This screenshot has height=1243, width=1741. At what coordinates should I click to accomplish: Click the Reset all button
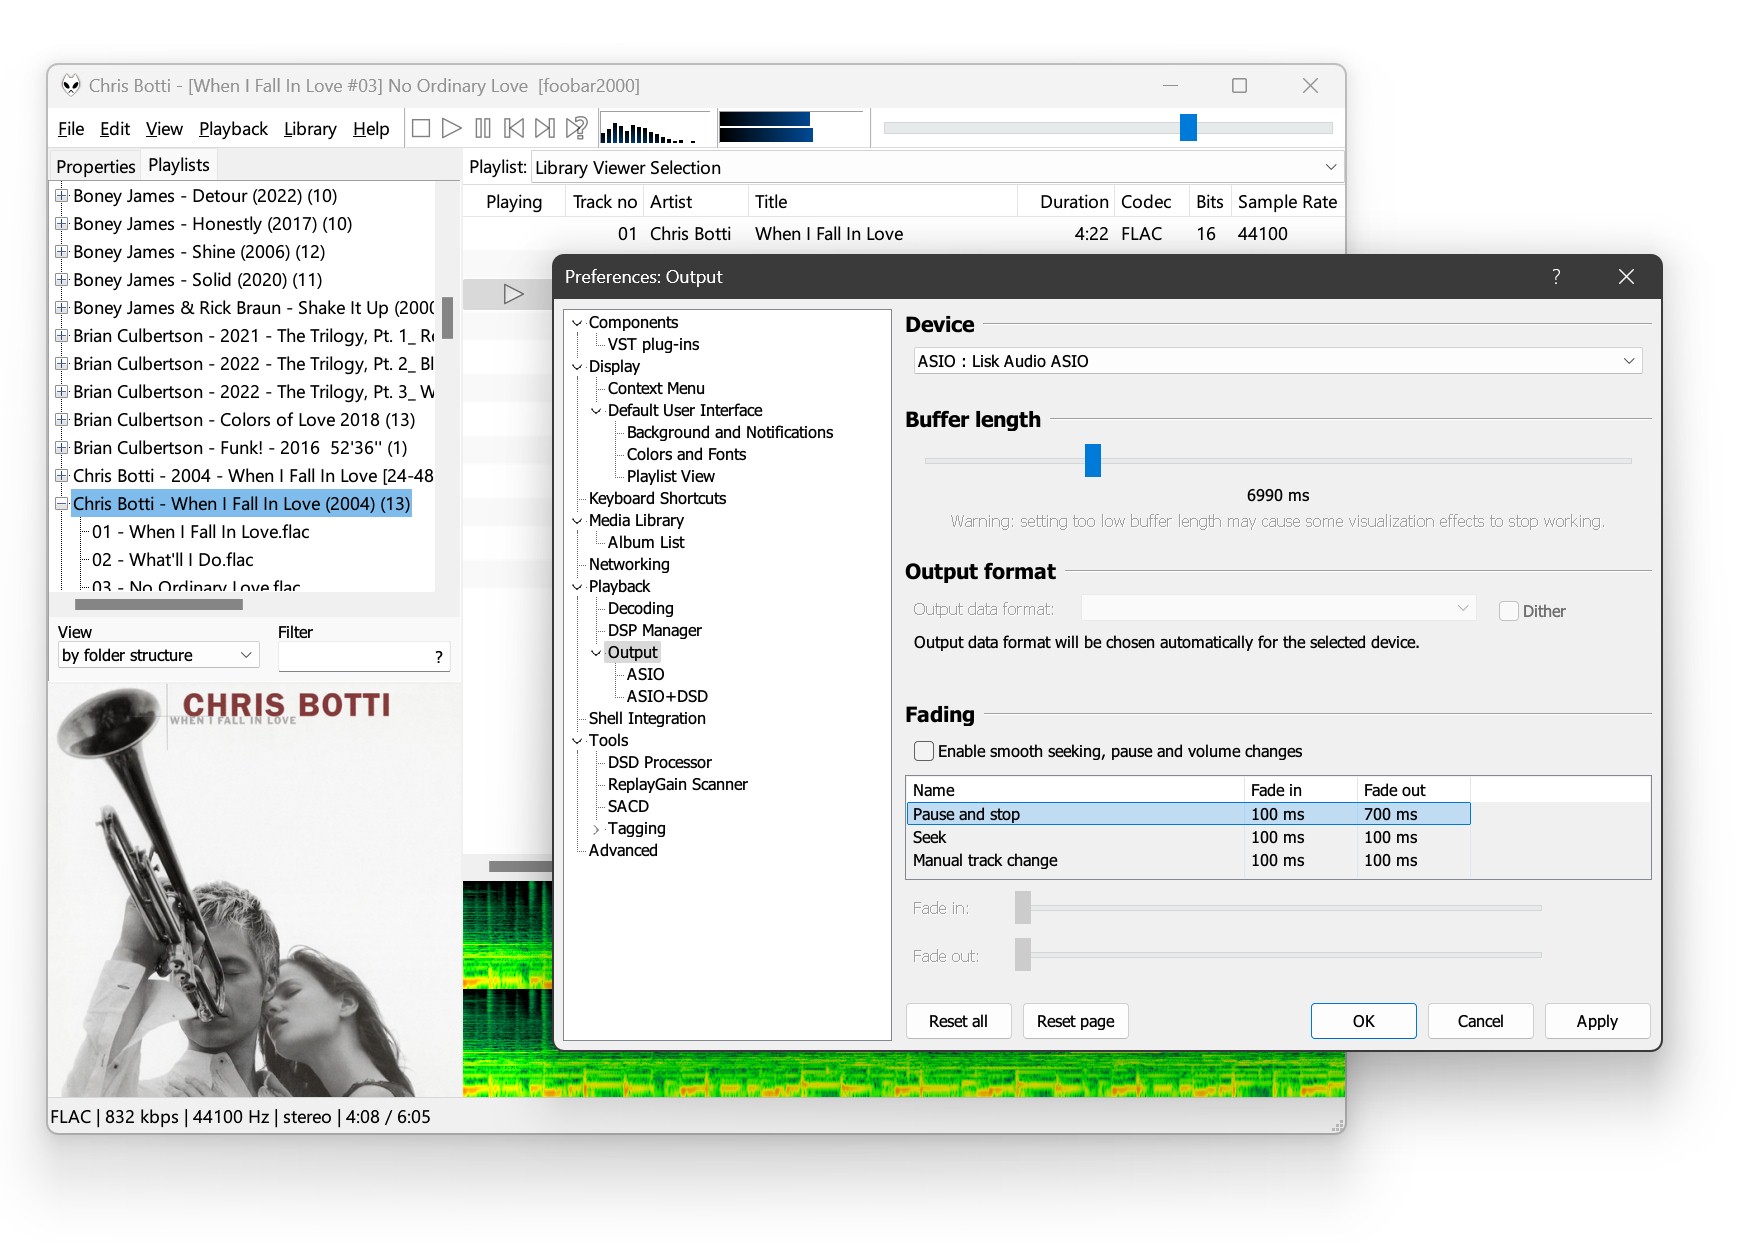pos(958,1021)
